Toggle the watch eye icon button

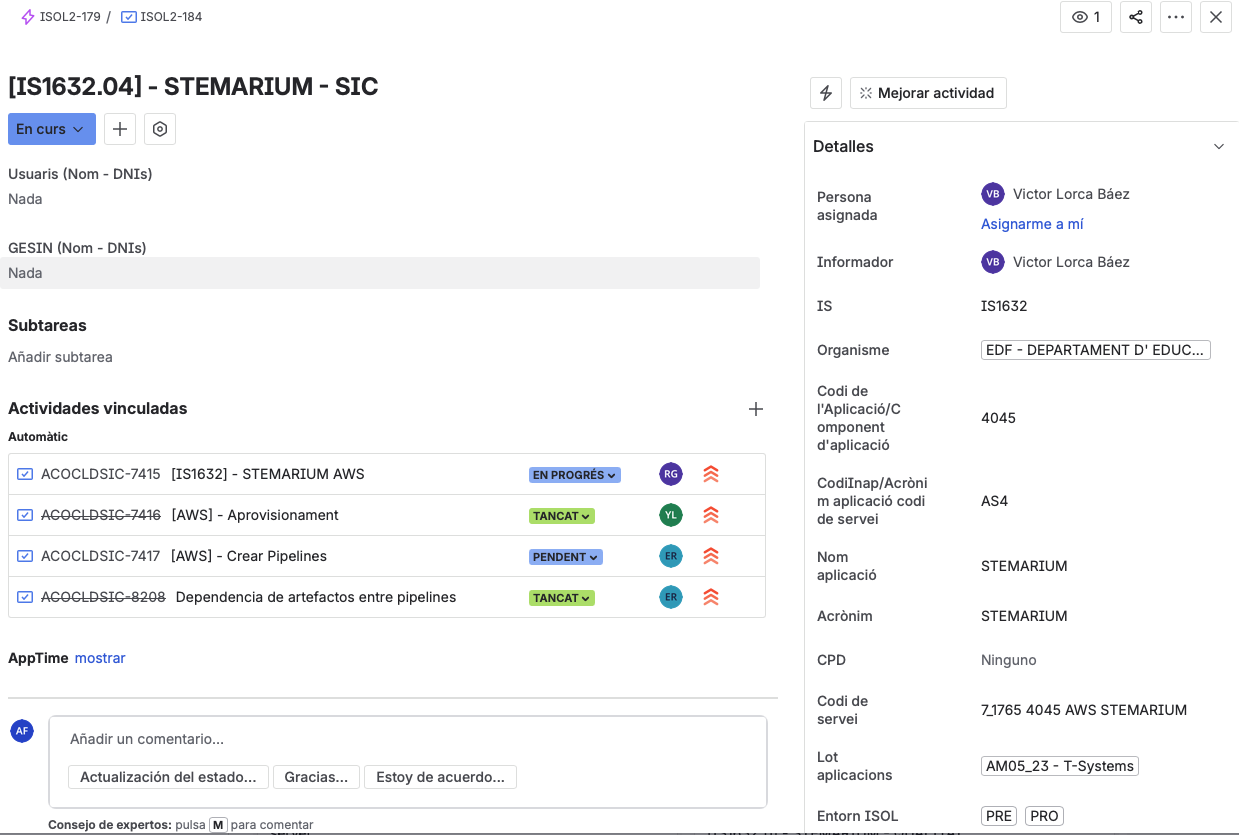click(1085, 17)
